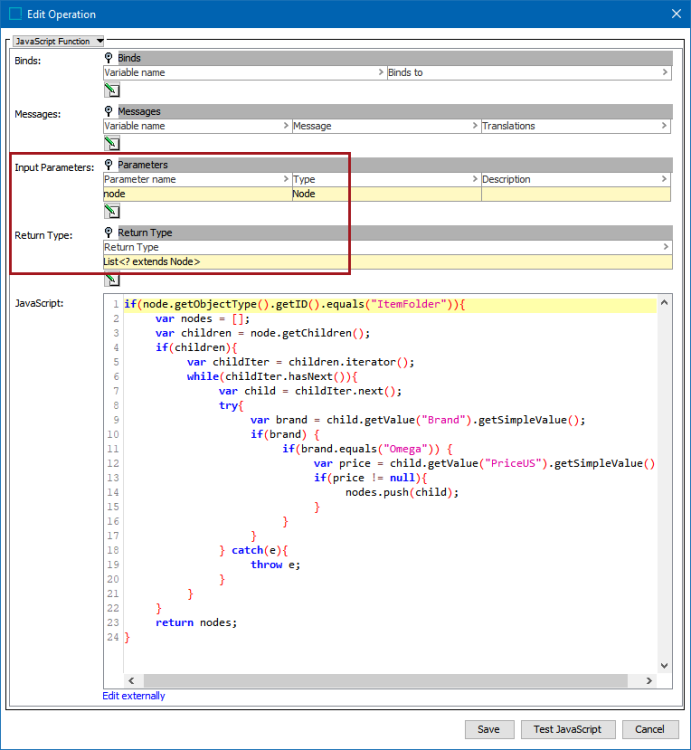Select the 'List<? extends Node>' return type row
The height and width of the screenshot is (750, 691).
click(x=387, y=262)
